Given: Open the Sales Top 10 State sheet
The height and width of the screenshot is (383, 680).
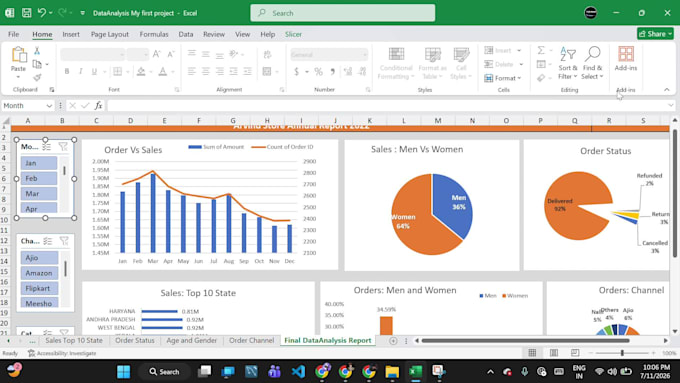Looking at the screenshot, I should click(x=74, y=340).
